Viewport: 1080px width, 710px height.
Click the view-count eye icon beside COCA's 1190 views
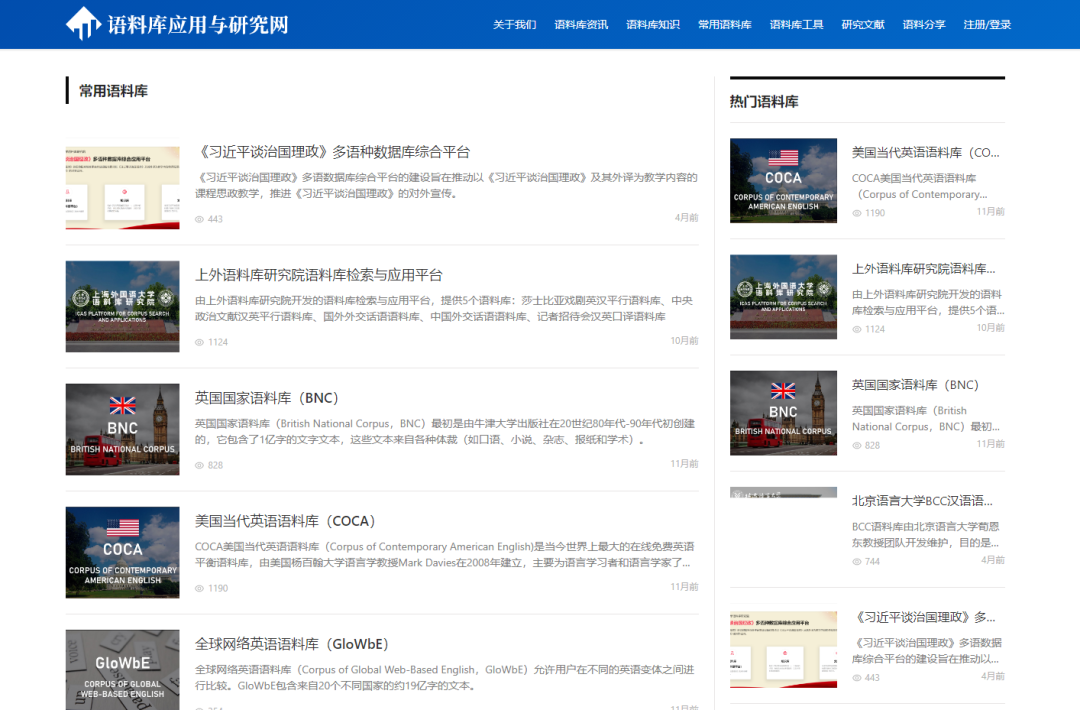[201, 588]
